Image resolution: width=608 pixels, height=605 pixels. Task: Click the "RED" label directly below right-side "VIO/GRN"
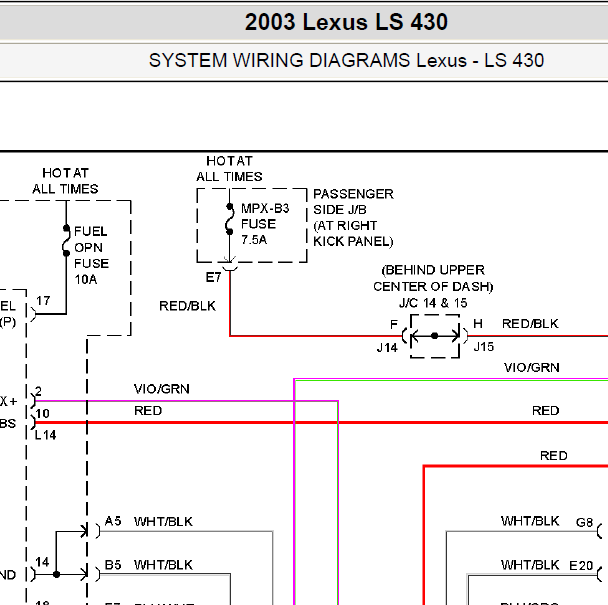[546, 411]
